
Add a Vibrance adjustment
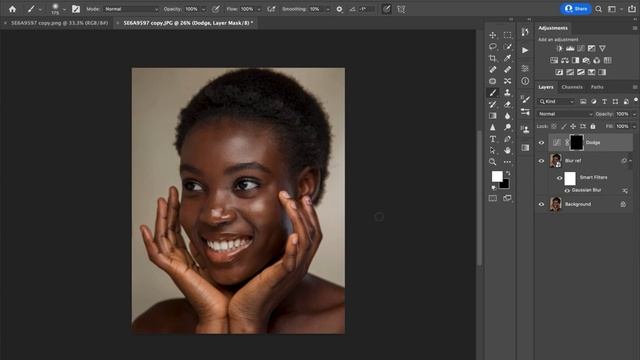(x=602, y=49)
